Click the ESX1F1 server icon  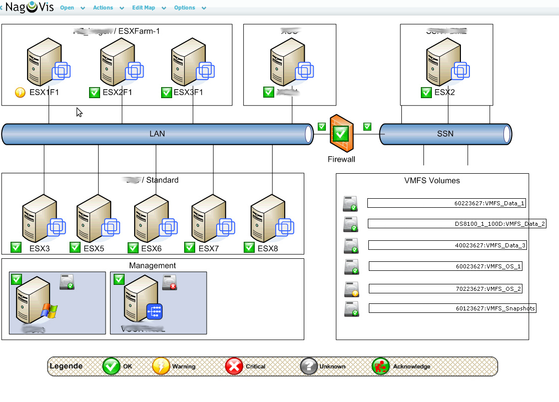click(48, 62)
